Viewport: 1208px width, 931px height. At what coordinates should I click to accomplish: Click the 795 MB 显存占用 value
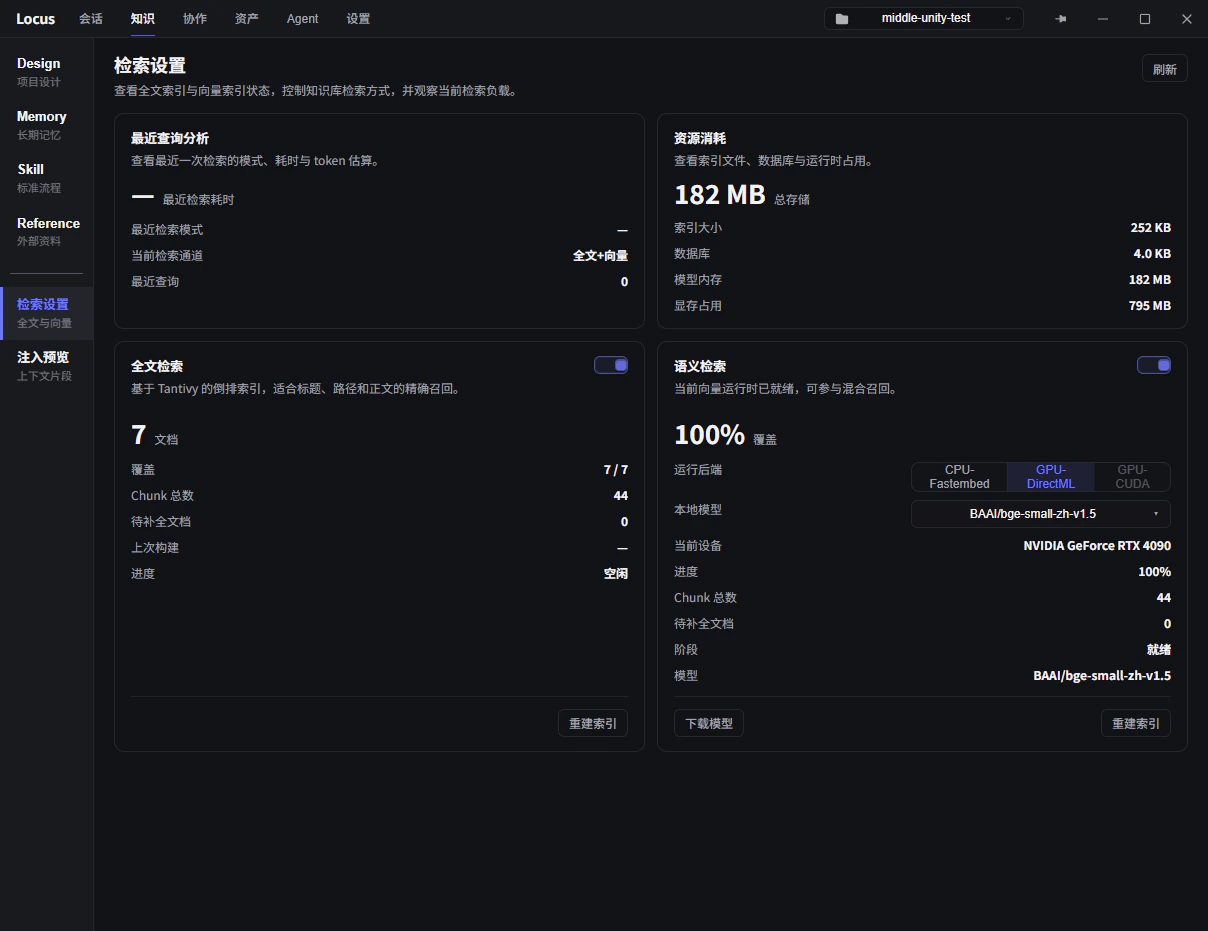[x=1150, y=306]
